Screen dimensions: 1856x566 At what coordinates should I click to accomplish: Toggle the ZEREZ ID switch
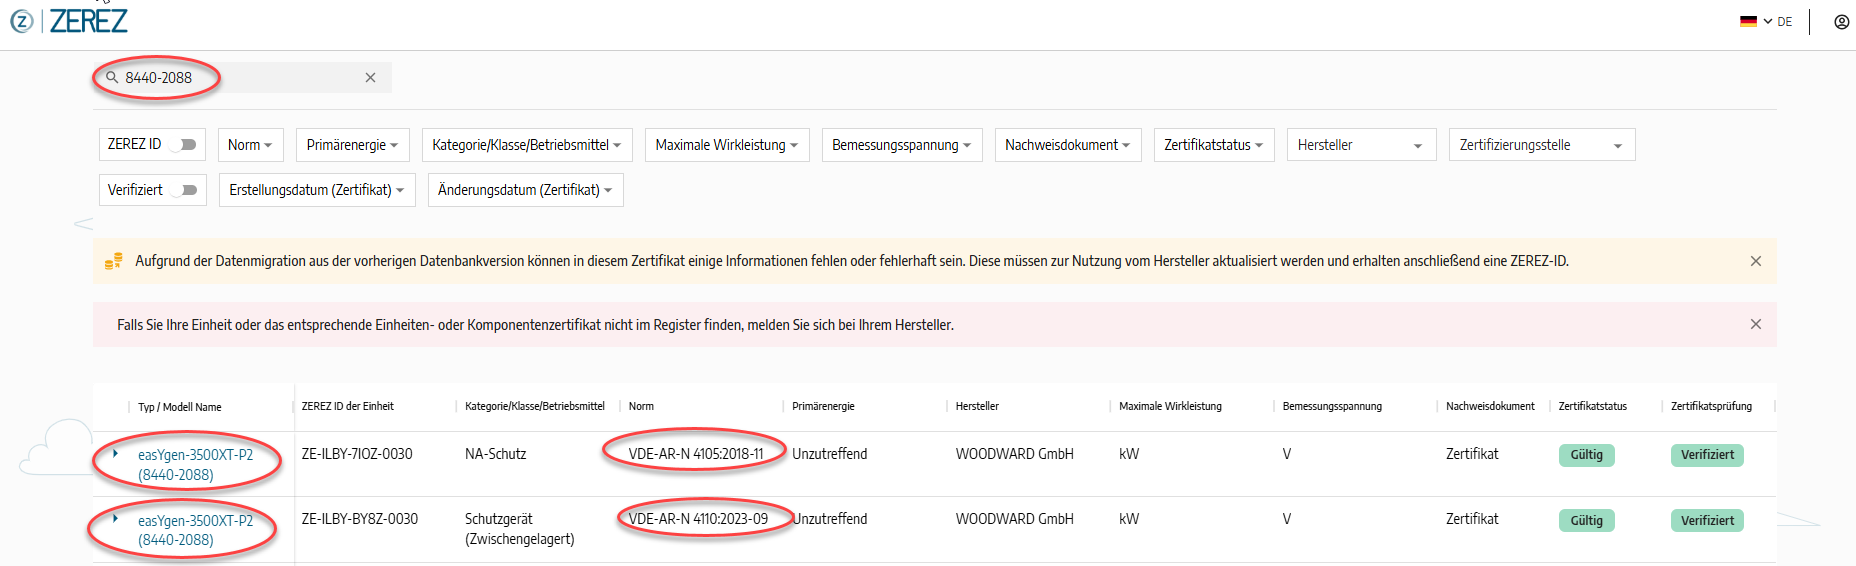tap(183, 145)
